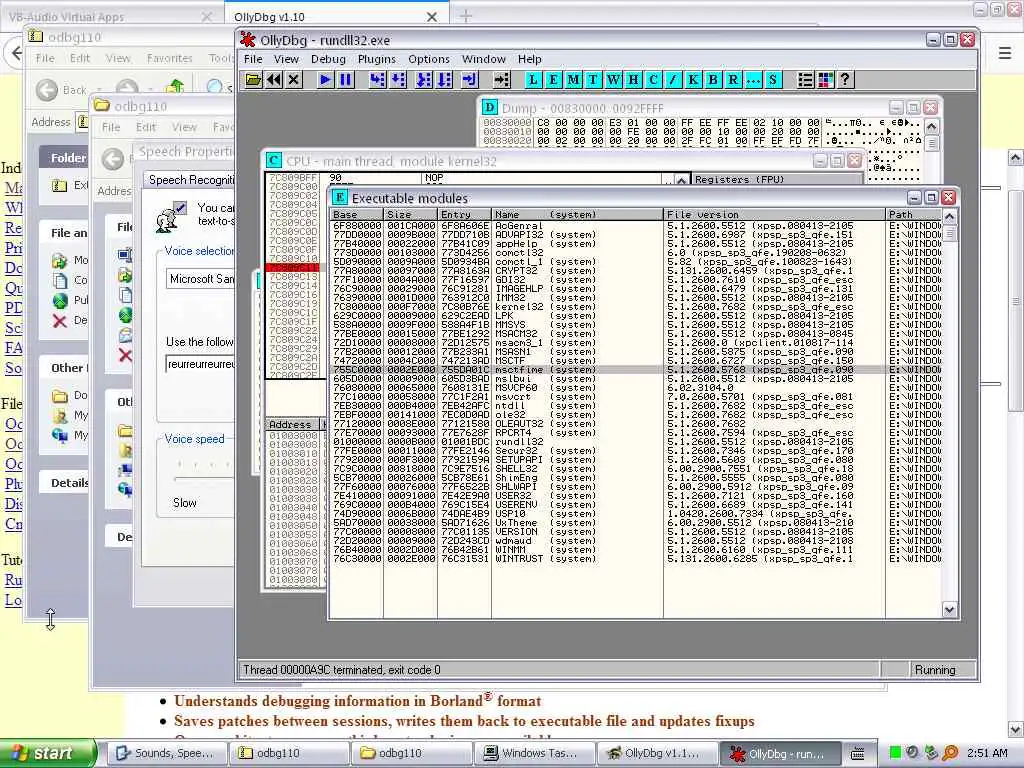Image resolution: width=1024 pixels, height=768 pixels.
Task: Open Debugging options via the list icon
Action: [x=805, y=80]
